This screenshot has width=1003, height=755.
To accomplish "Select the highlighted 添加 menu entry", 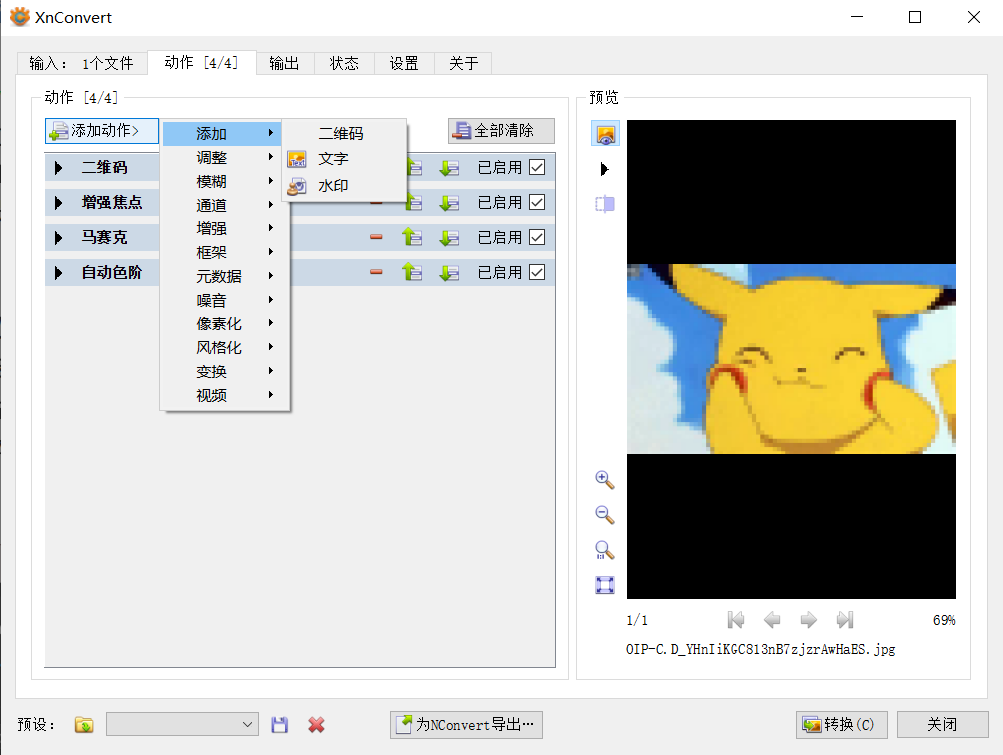I will pyautogui.click(x=221, y=134).
